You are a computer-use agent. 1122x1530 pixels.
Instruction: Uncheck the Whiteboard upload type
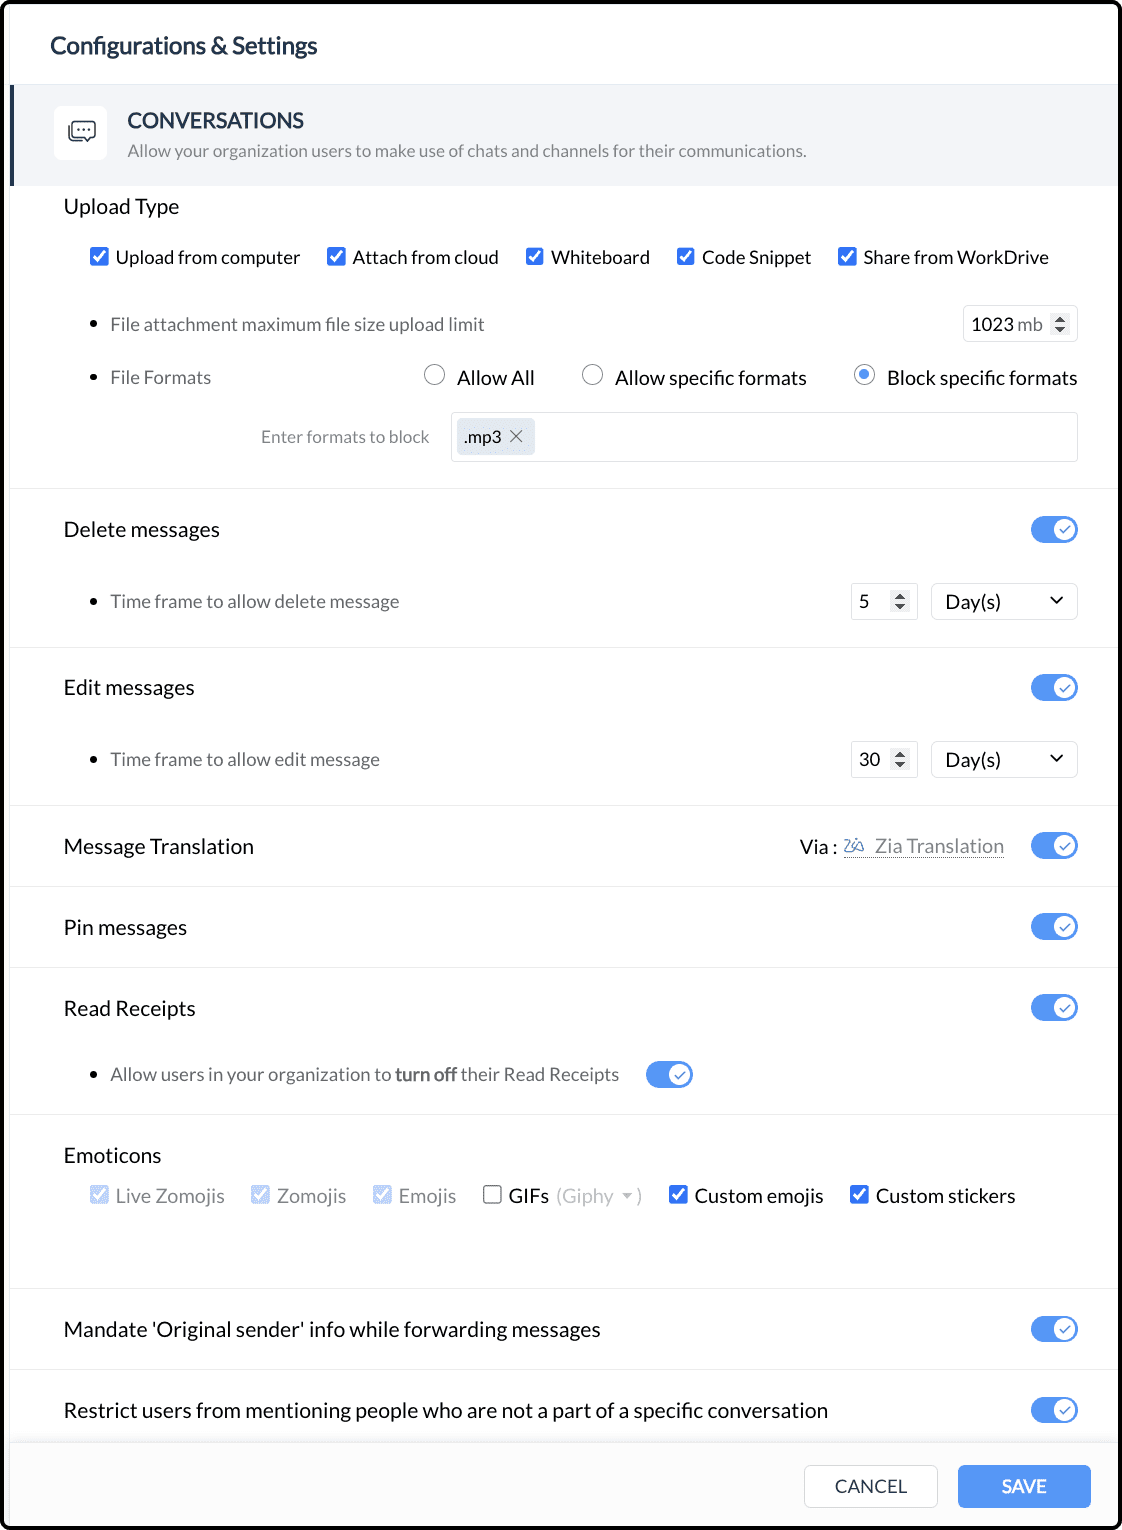(x=535, y=257)
